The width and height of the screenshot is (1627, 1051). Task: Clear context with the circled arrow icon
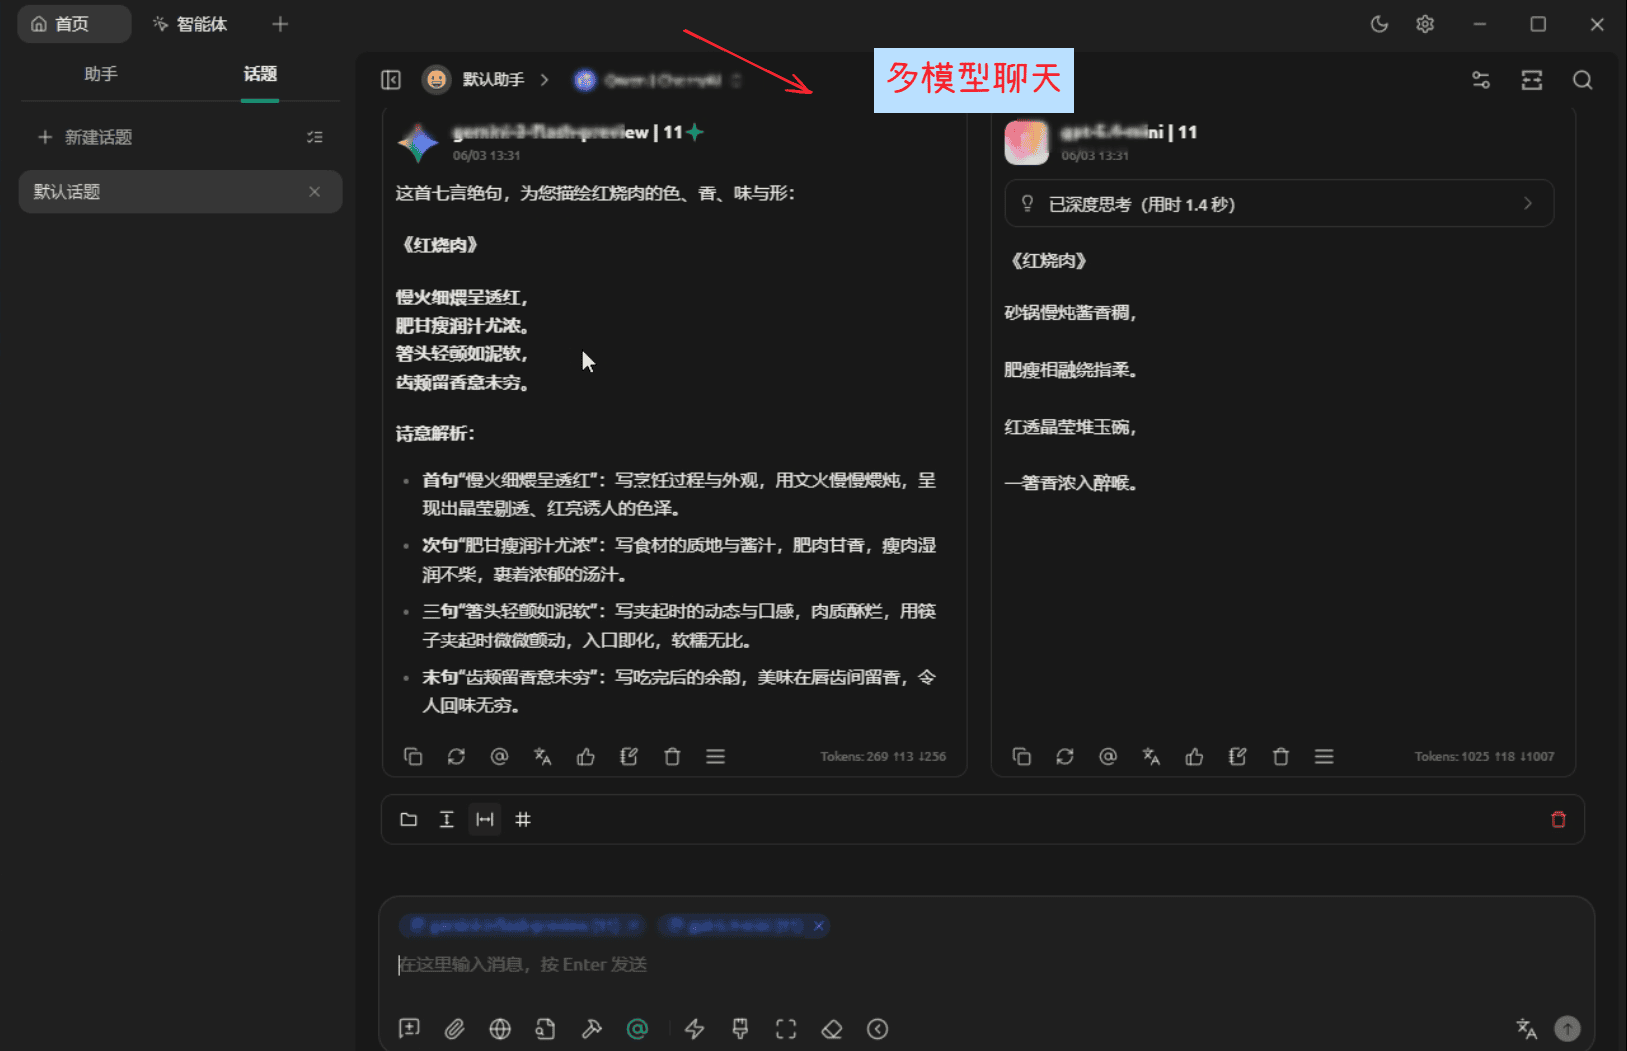pyautogui.click(x=878, y=1029)
